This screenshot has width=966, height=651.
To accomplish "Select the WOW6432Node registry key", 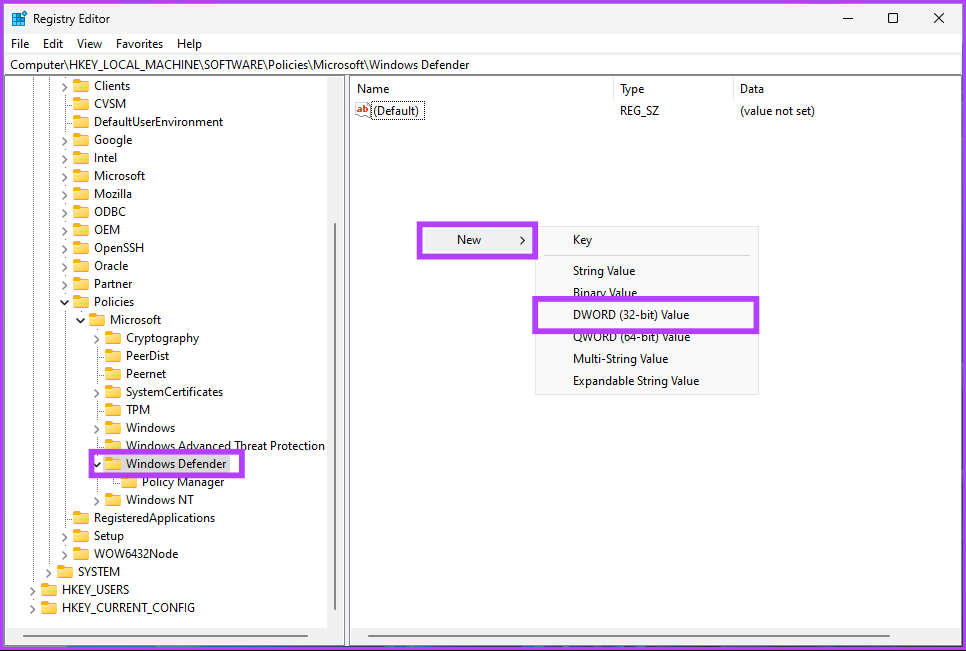I will pos(135,554).
